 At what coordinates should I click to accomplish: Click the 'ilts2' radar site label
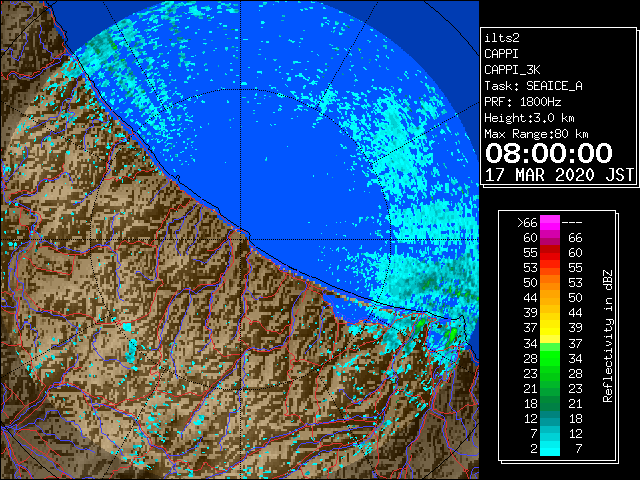502,38
